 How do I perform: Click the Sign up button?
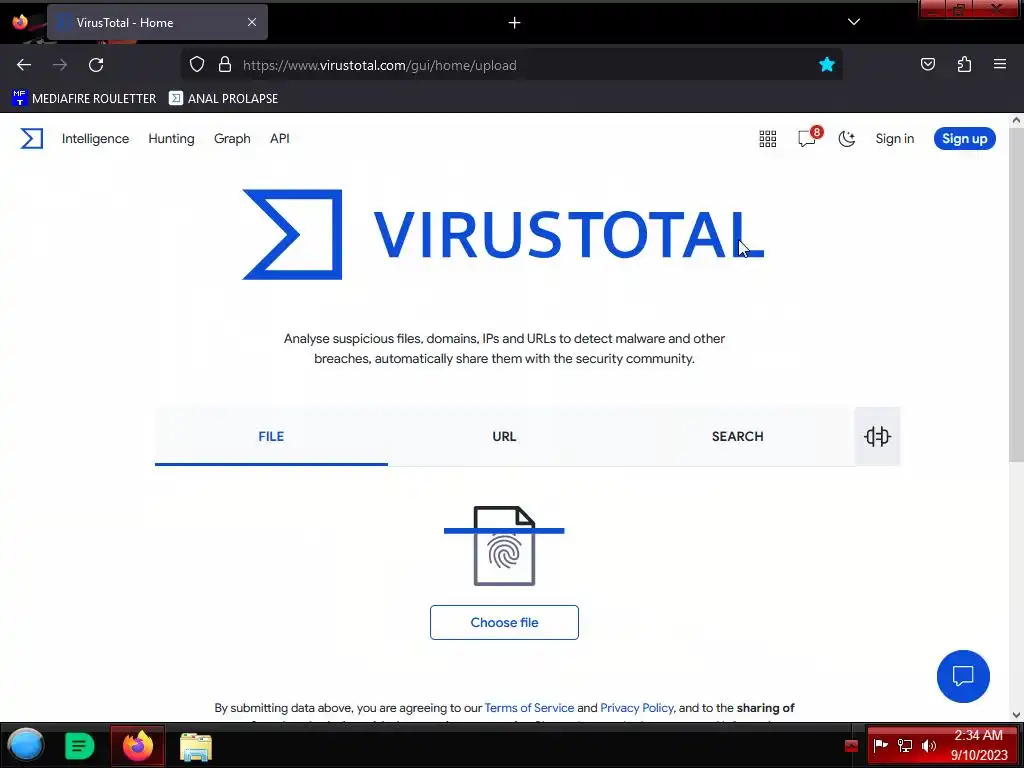click(965, 138)
